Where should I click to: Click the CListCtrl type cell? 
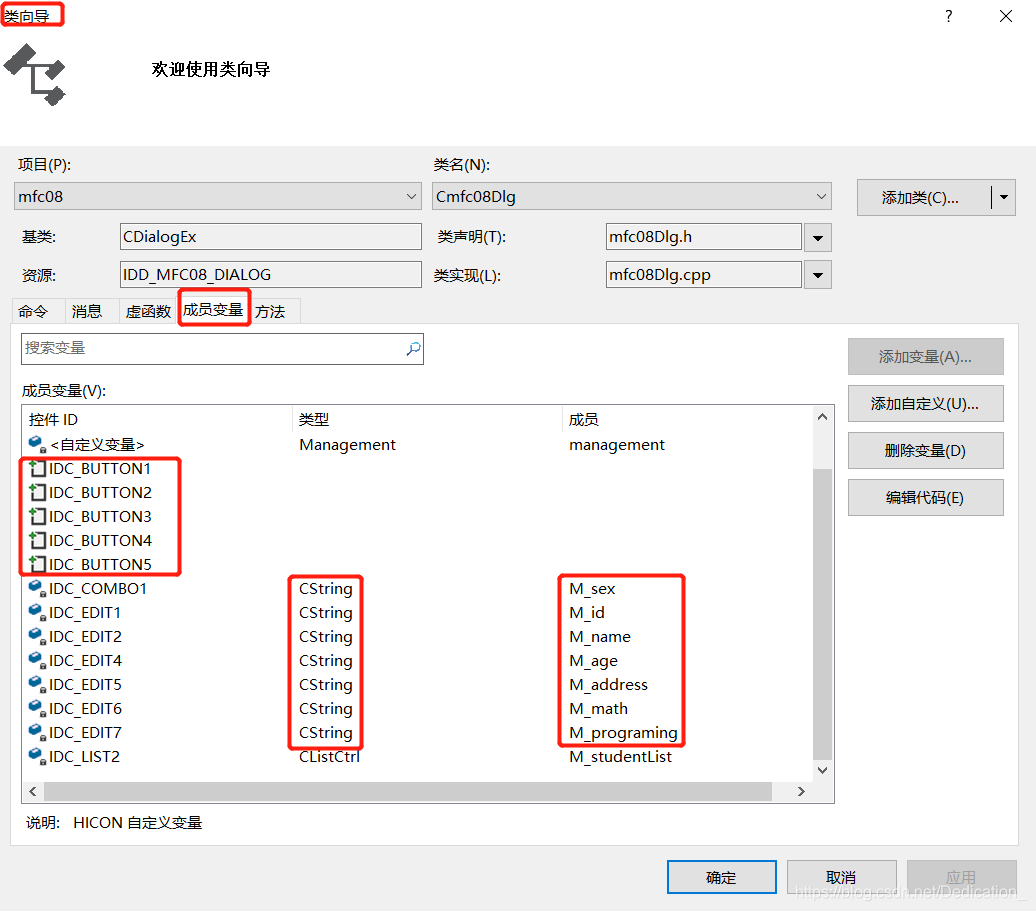329,756
